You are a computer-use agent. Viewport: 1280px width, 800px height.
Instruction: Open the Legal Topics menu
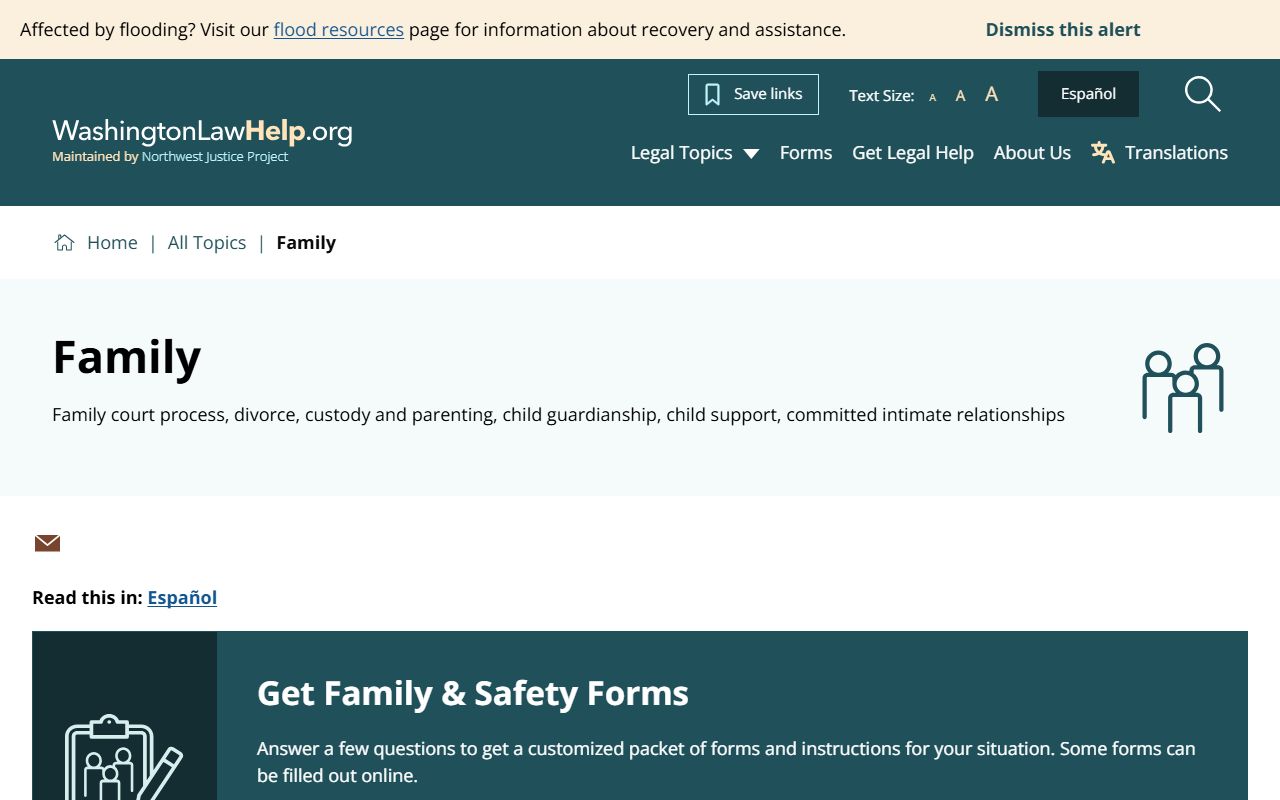[681, 152]
